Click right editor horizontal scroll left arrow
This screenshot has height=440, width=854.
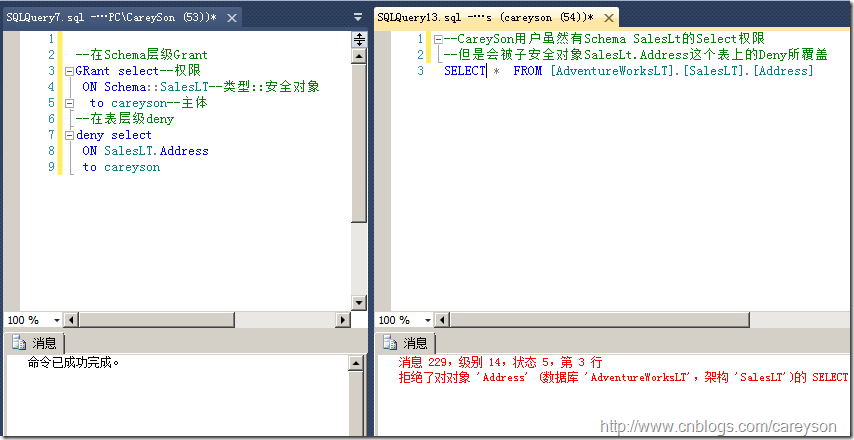442,320
